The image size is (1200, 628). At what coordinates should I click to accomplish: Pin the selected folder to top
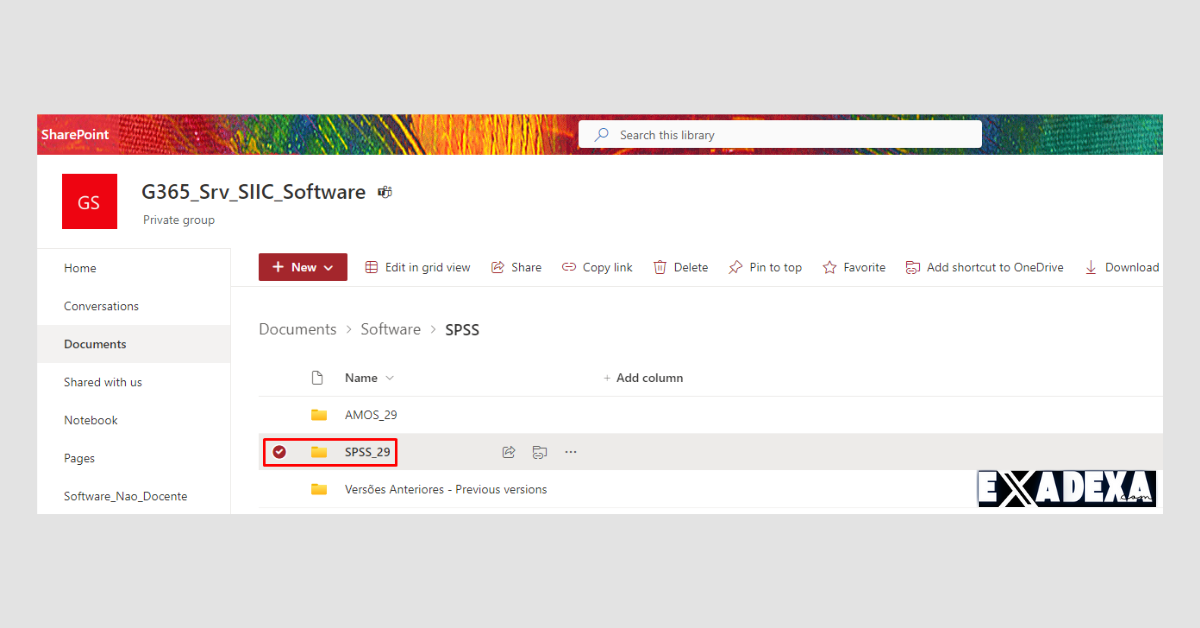click(765, 268)
